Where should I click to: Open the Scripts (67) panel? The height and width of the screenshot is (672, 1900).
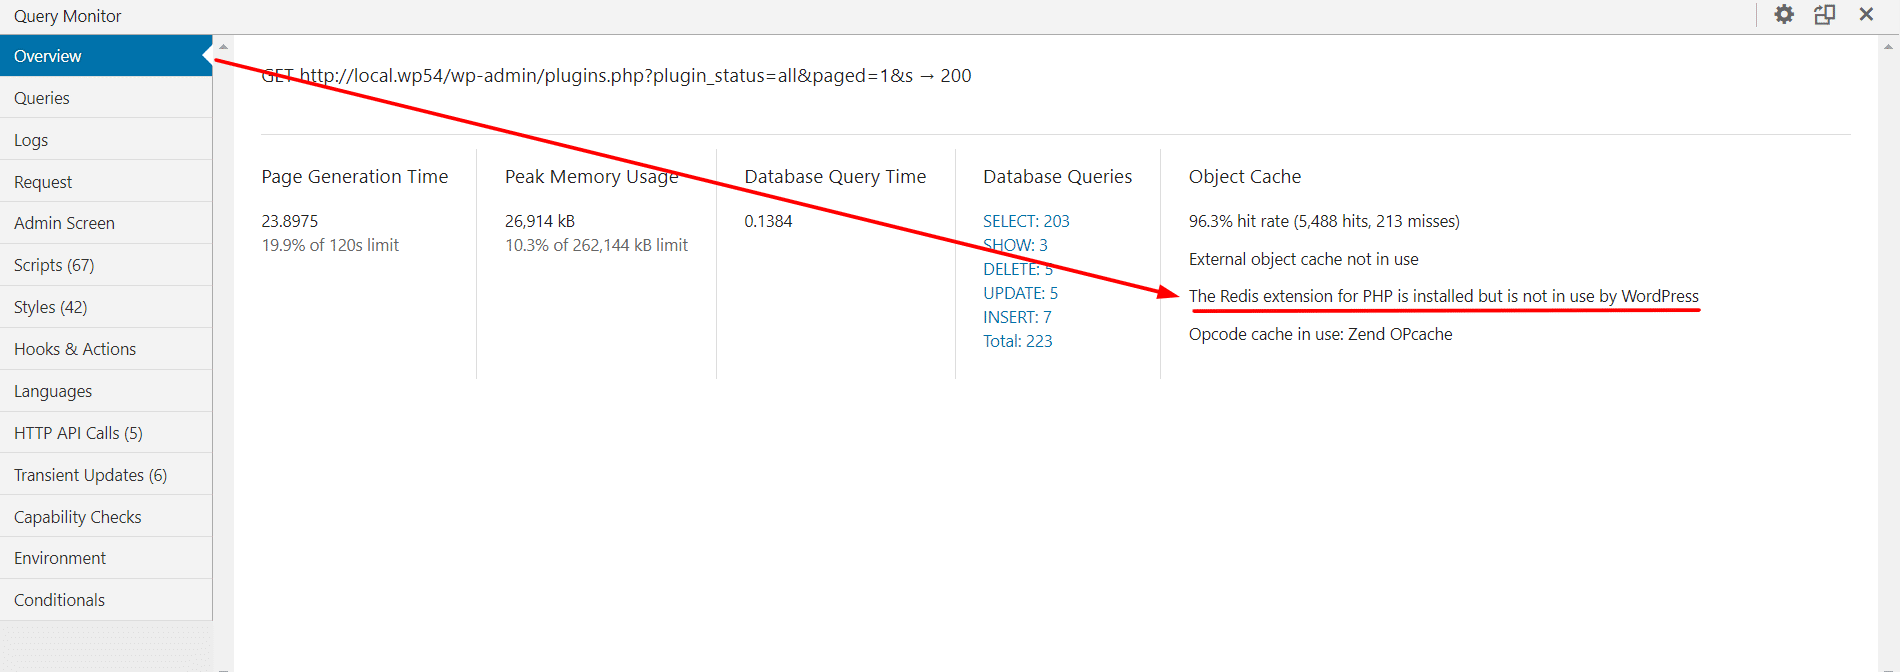point(106,265)
